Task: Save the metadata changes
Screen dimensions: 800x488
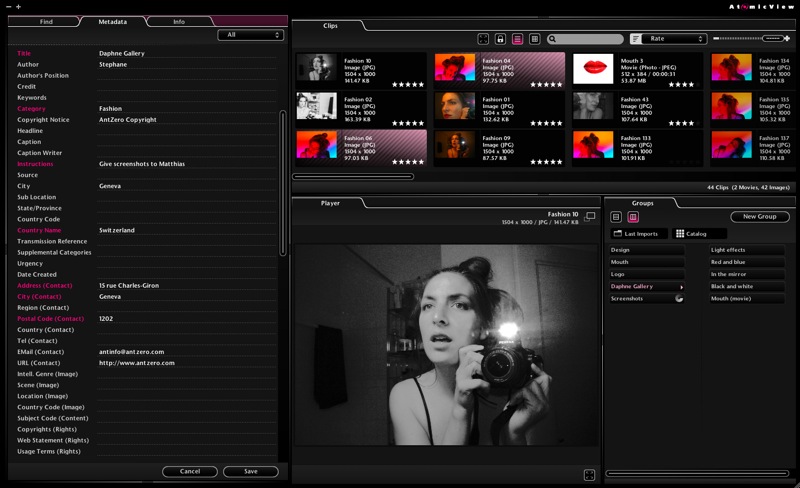Action: tap(251, 472)
